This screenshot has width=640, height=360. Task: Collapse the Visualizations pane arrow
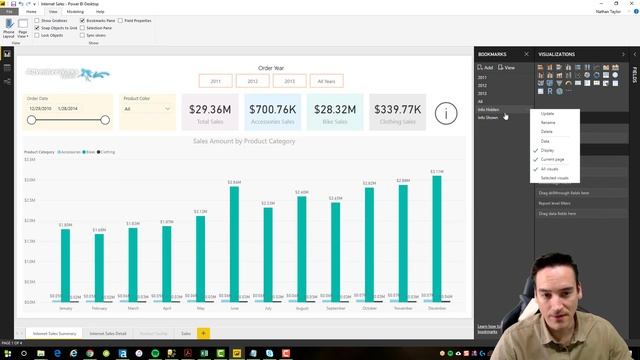[623, 54]
